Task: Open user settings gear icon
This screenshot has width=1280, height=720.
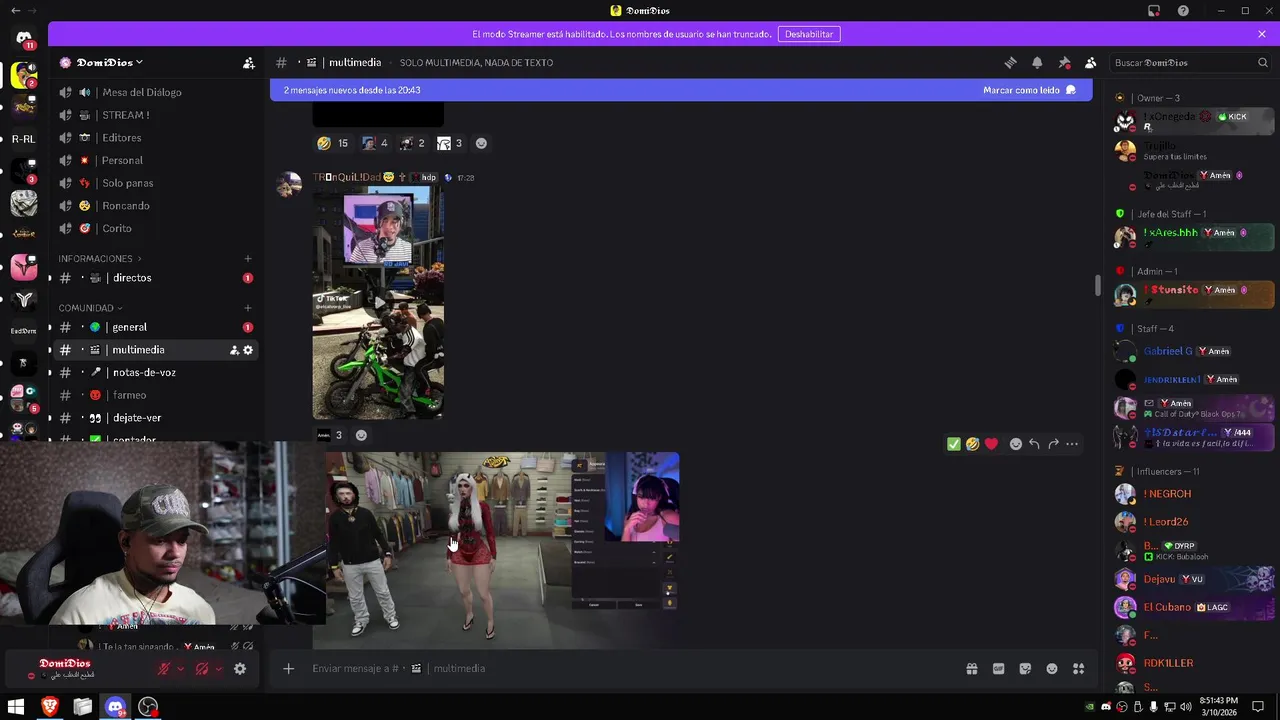Action: tap(240, 669)
